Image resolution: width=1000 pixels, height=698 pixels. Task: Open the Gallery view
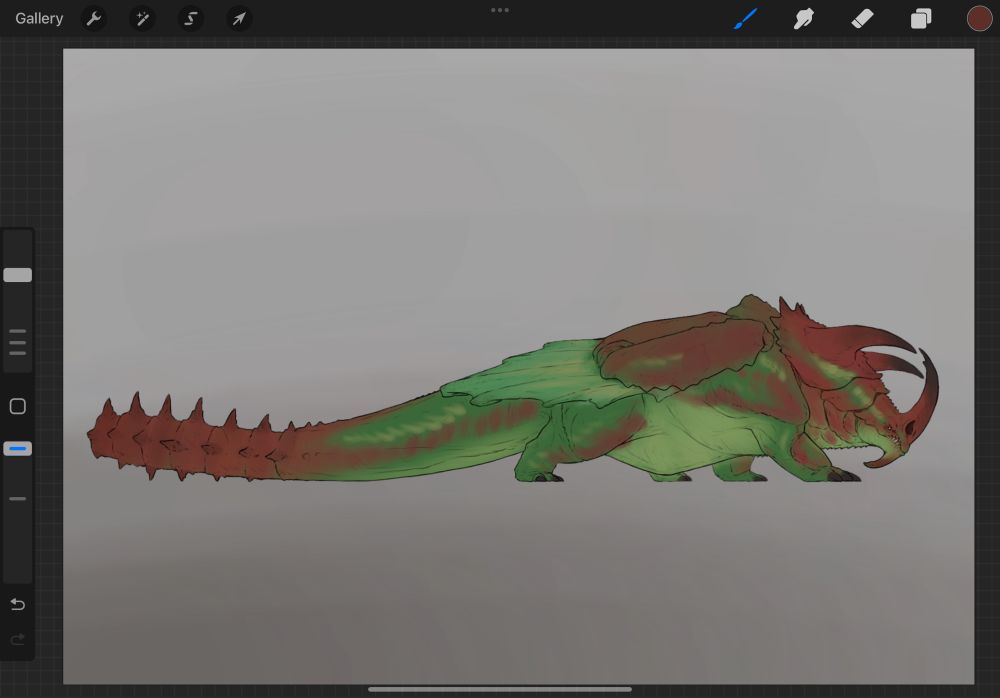[x=39, y=19]
